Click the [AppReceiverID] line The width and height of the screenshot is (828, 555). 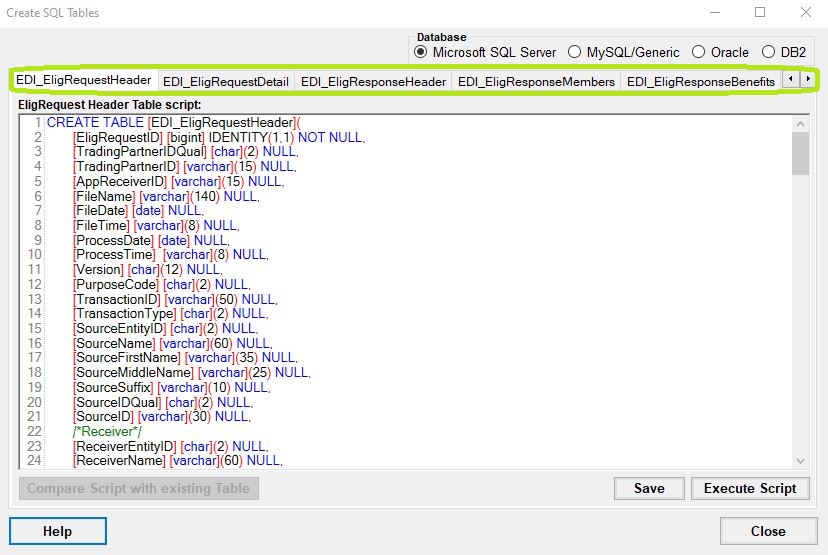(178, 181)
